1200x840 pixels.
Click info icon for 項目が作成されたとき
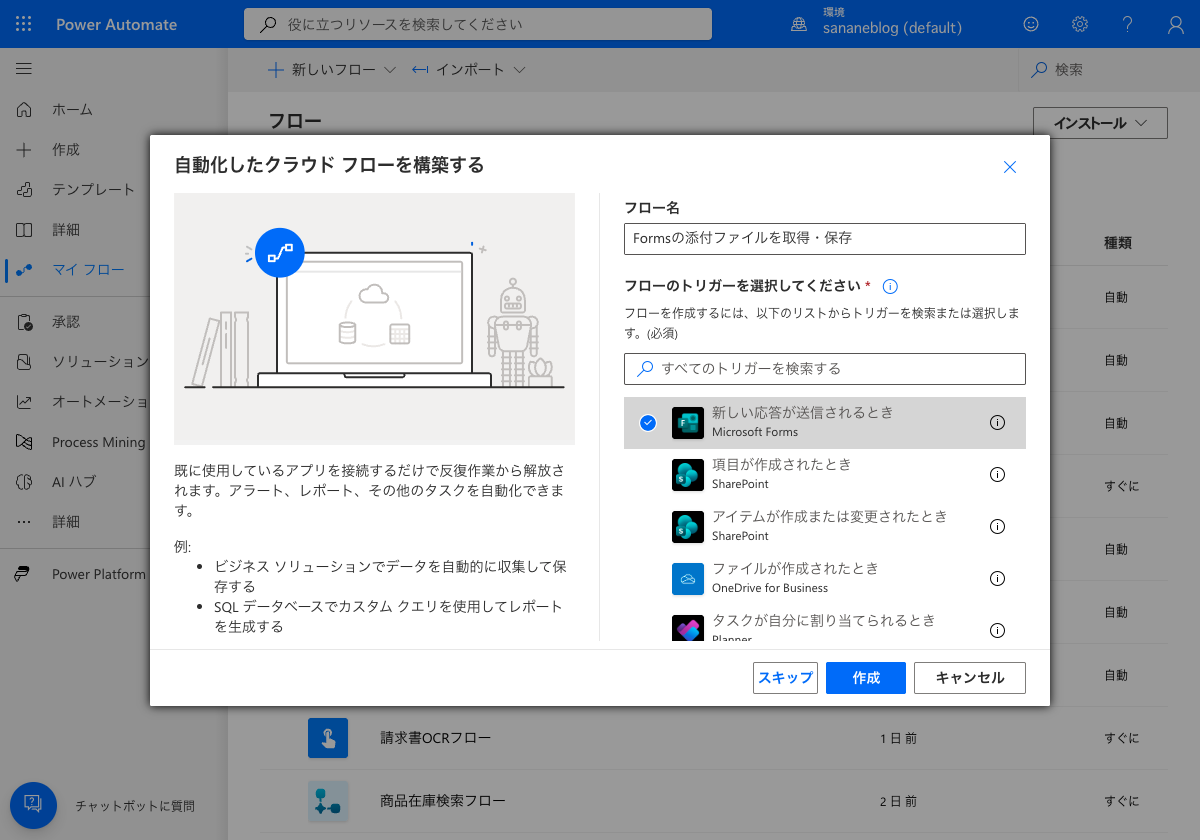pos(997,475)
